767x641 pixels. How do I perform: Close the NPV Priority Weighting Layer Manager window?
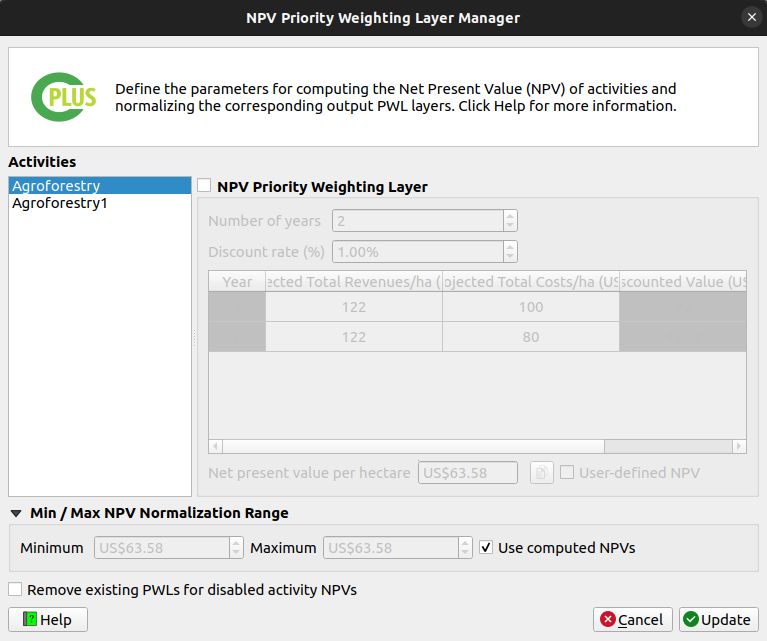tap(752, 18)
